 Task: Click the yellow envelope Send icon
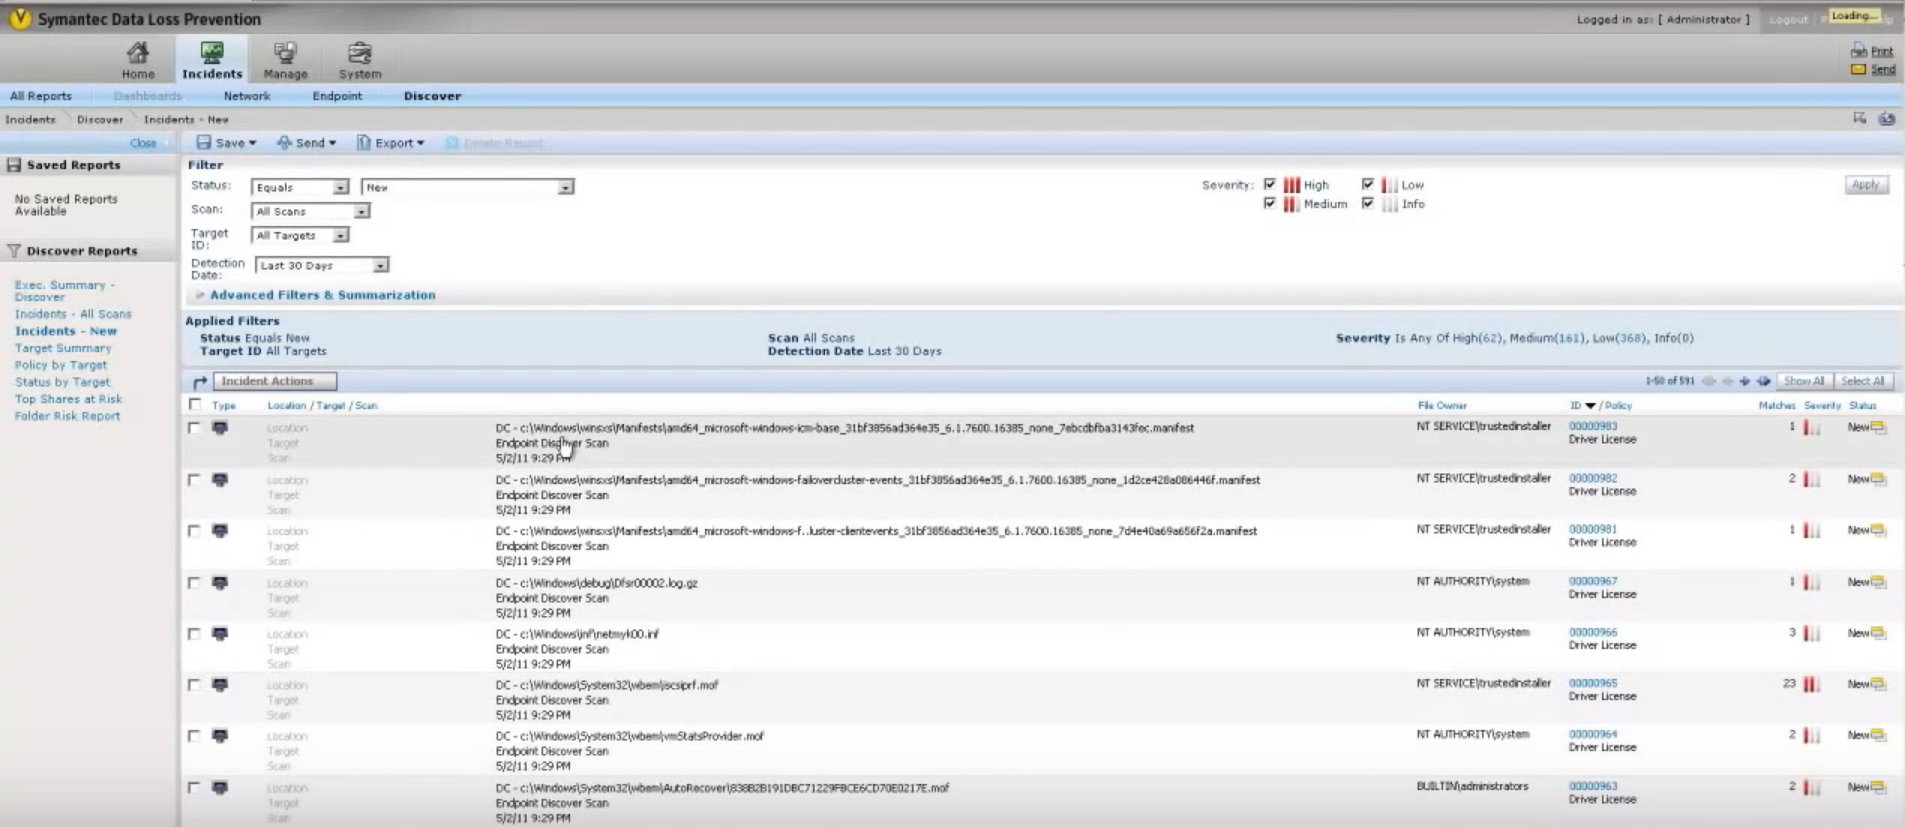point(1859,69)
